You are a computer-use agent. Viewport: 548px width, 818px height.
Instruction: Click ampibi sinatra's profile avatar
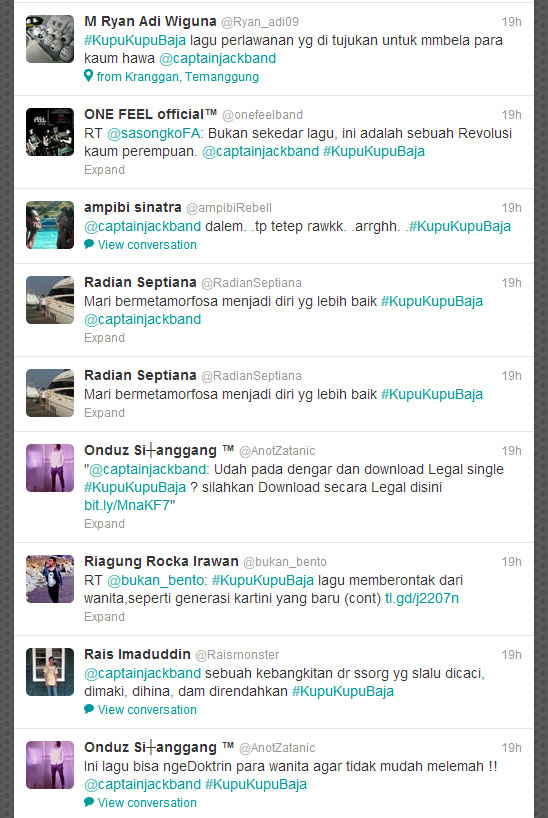coord(50,225)
